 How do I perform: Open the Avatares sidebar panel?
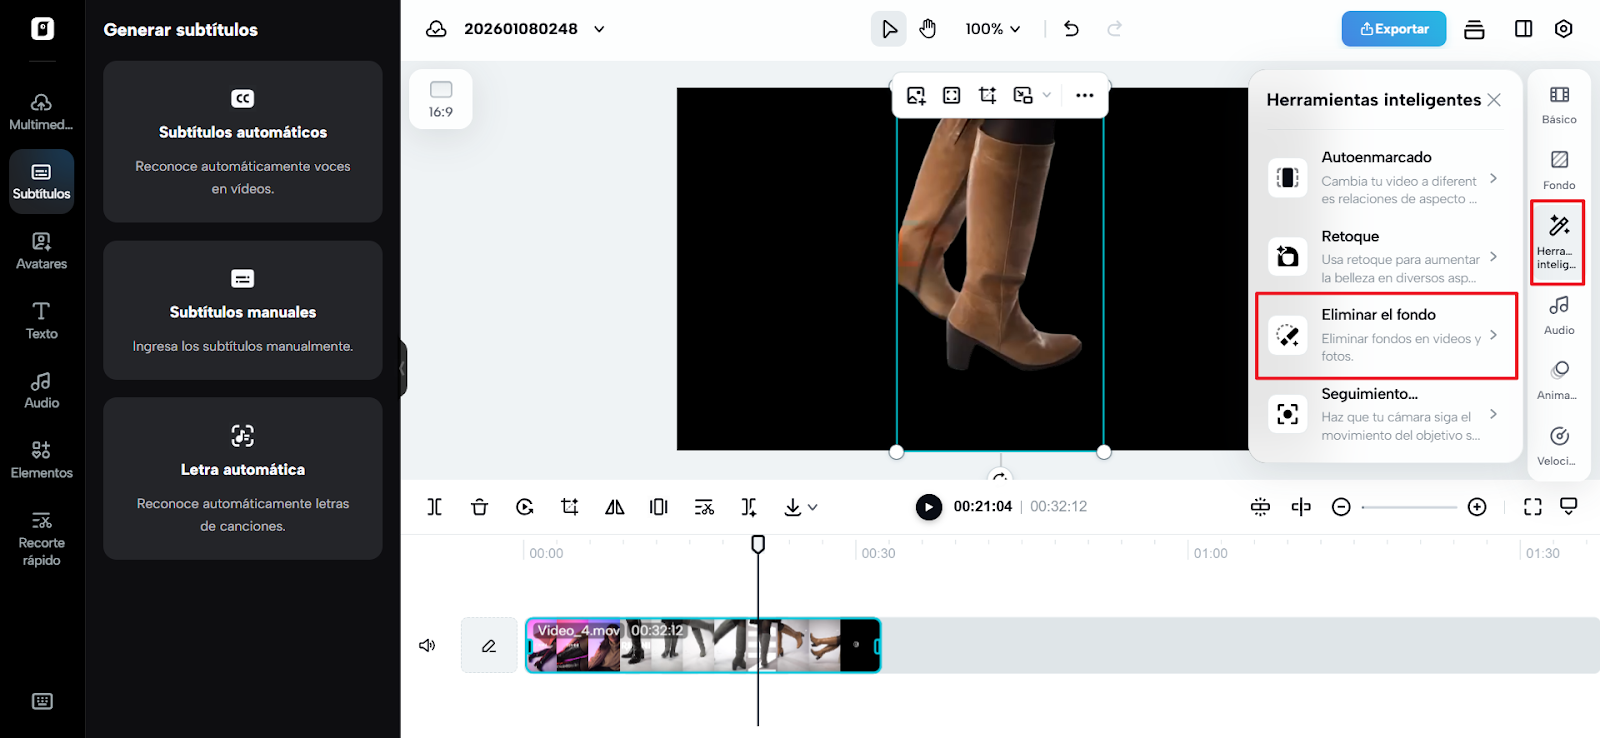pos(41,250)
